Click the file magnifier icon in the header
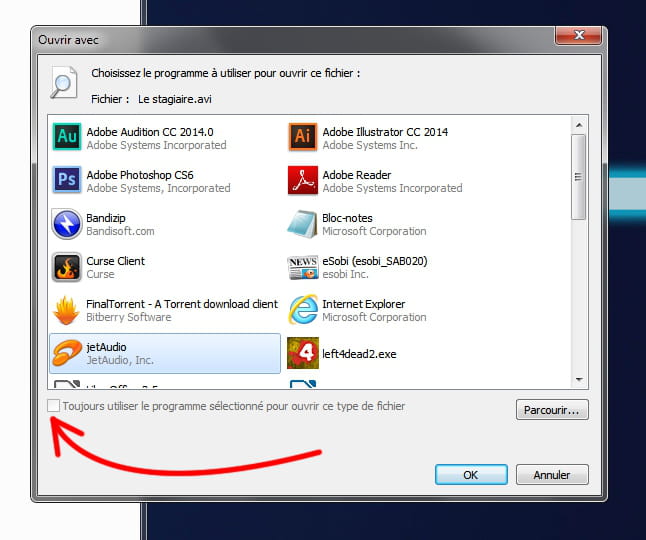 [64, 82]
